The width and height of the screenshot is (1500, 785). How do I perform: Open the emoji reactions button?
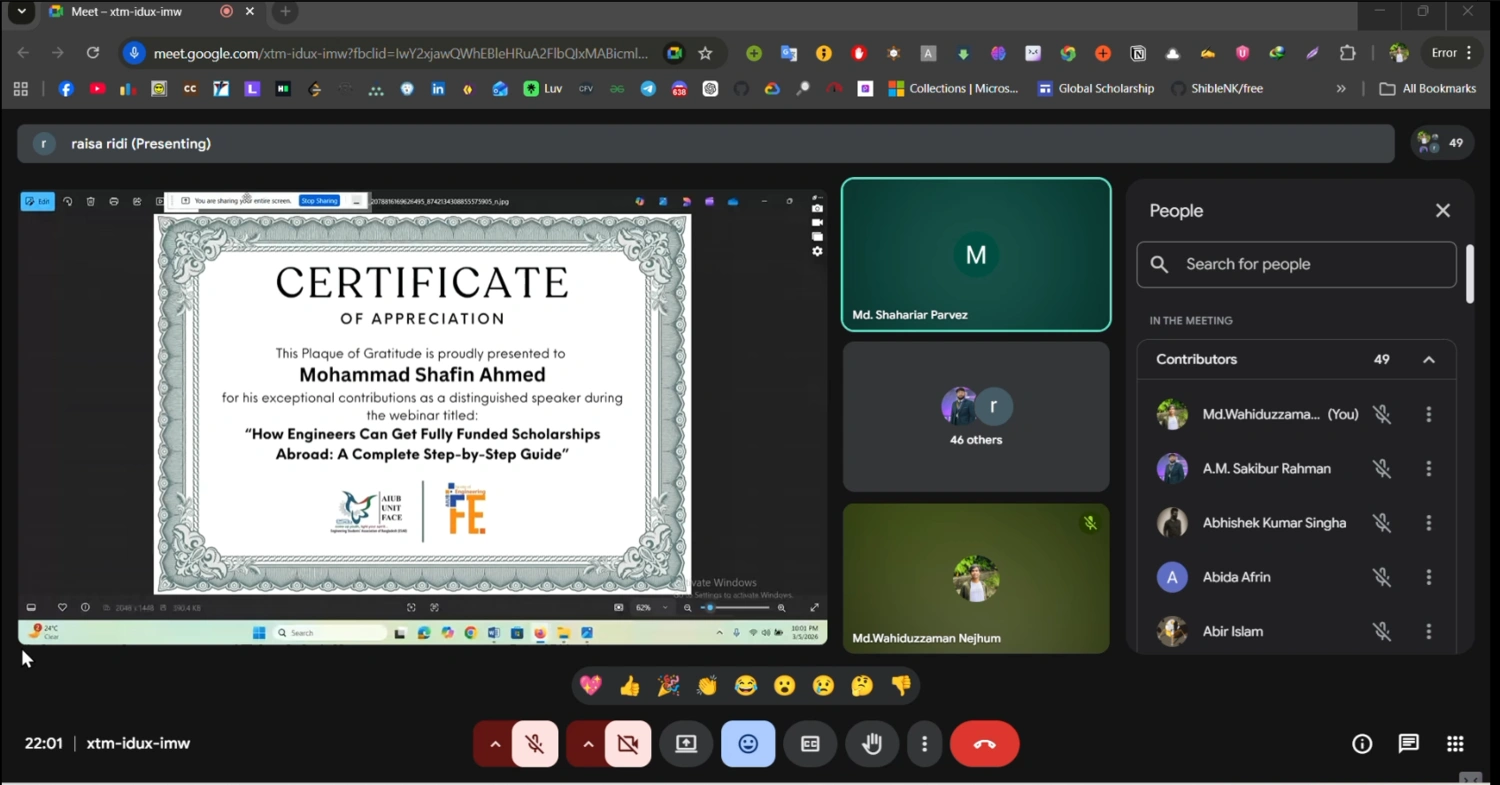(748, 744)
